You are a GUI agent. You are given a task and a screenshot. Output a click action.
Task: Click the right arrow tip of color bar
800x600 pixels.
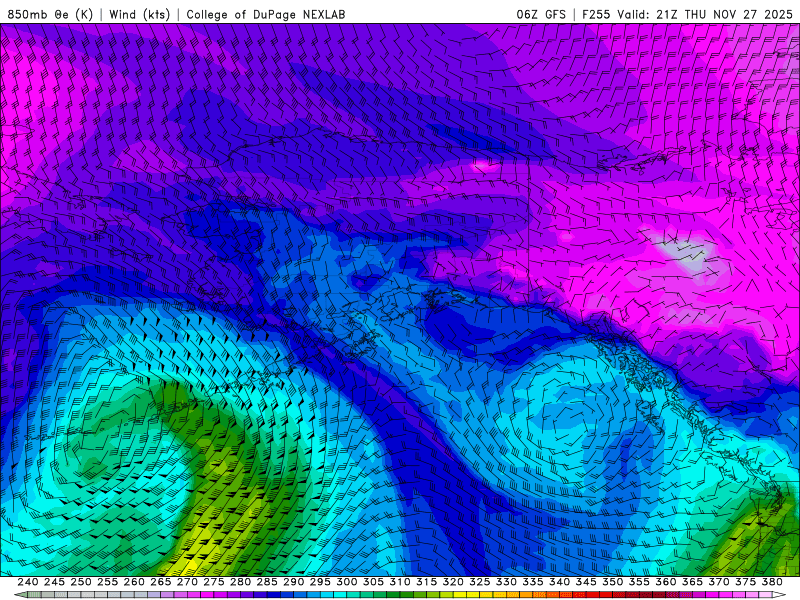[780, 595]
